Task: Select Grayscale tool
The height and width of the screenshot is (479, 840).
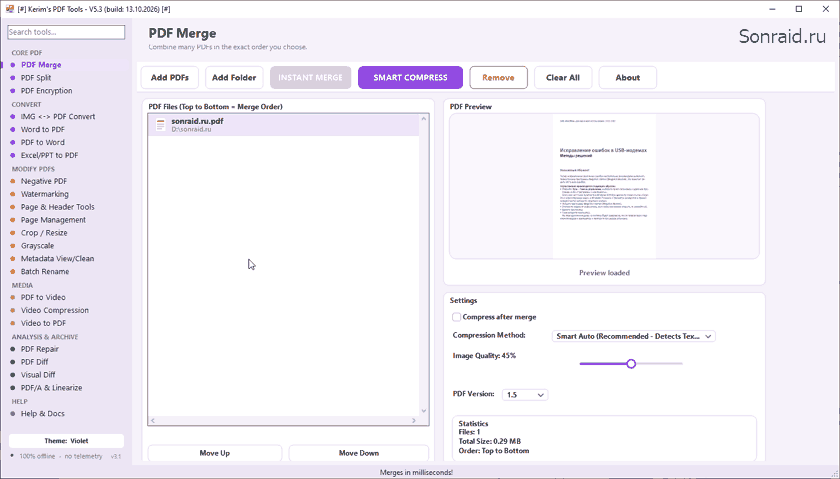Action: (x=37, y=245)
